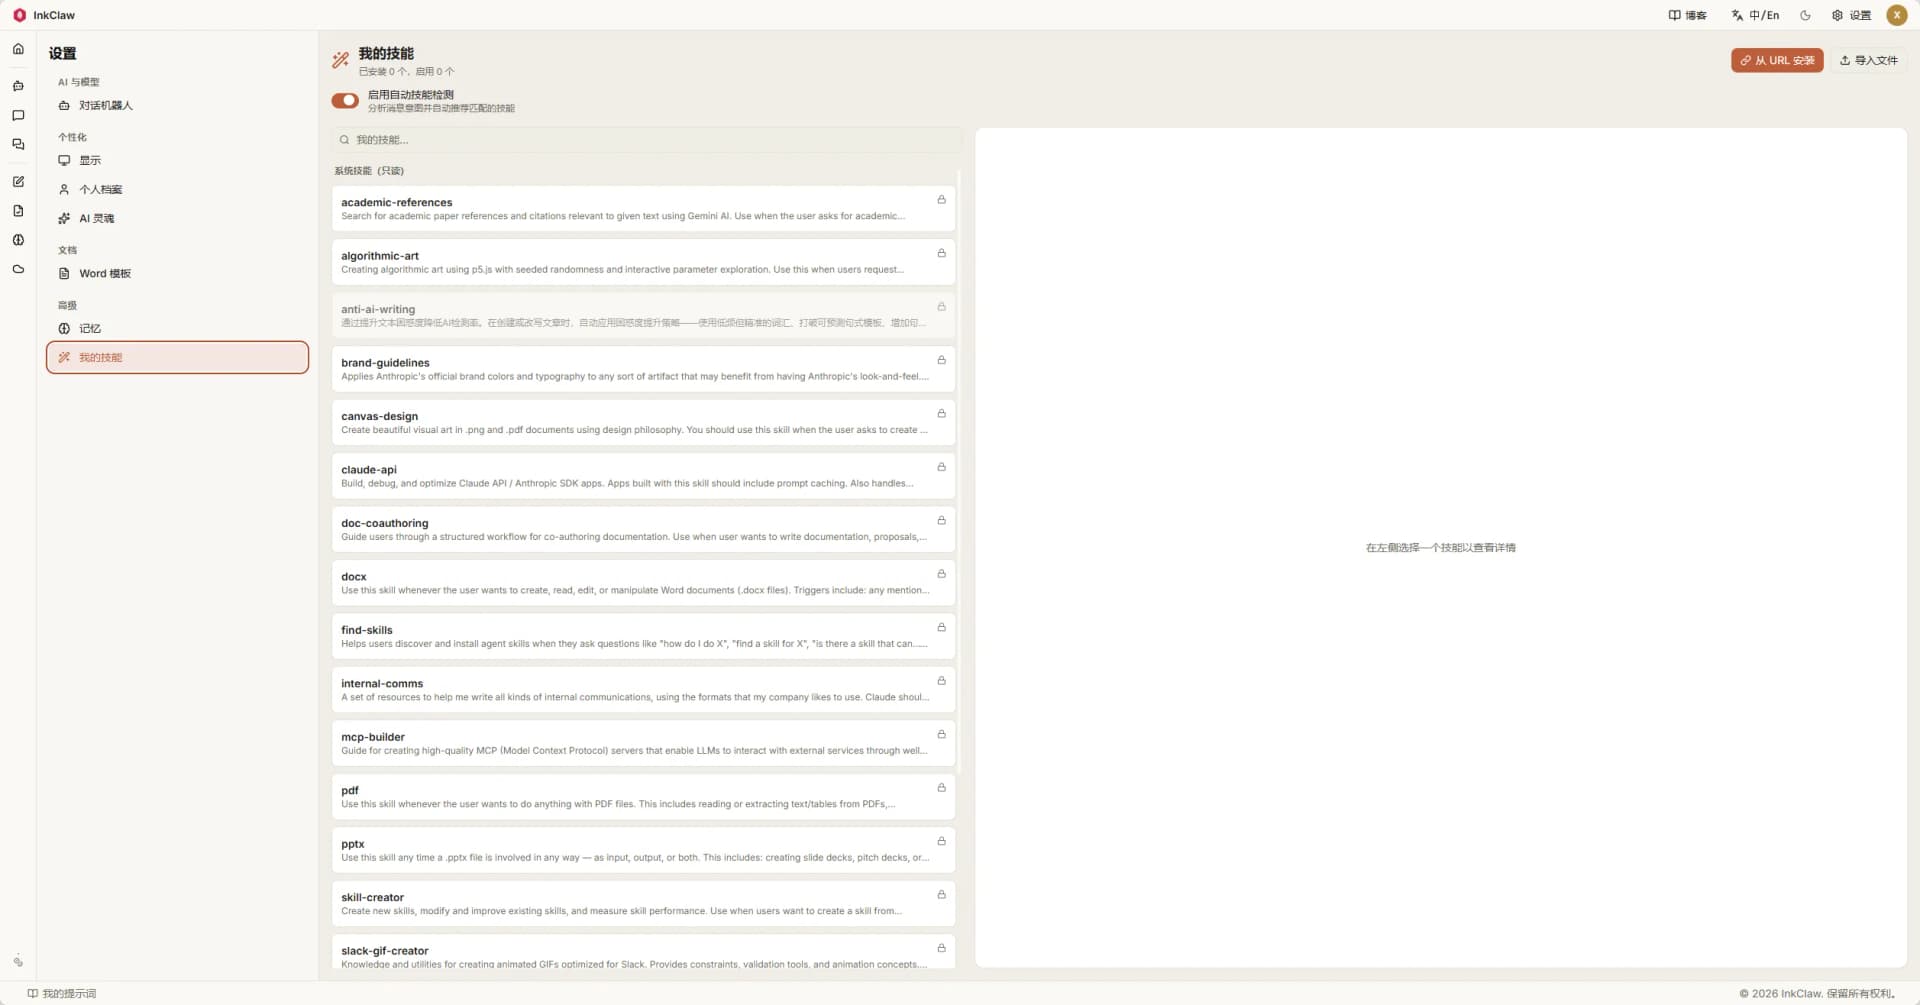The height and width of the screenshot is (1005, 1920).
Task: Open the robot icon in the left rail
Action: coord(18,86)
